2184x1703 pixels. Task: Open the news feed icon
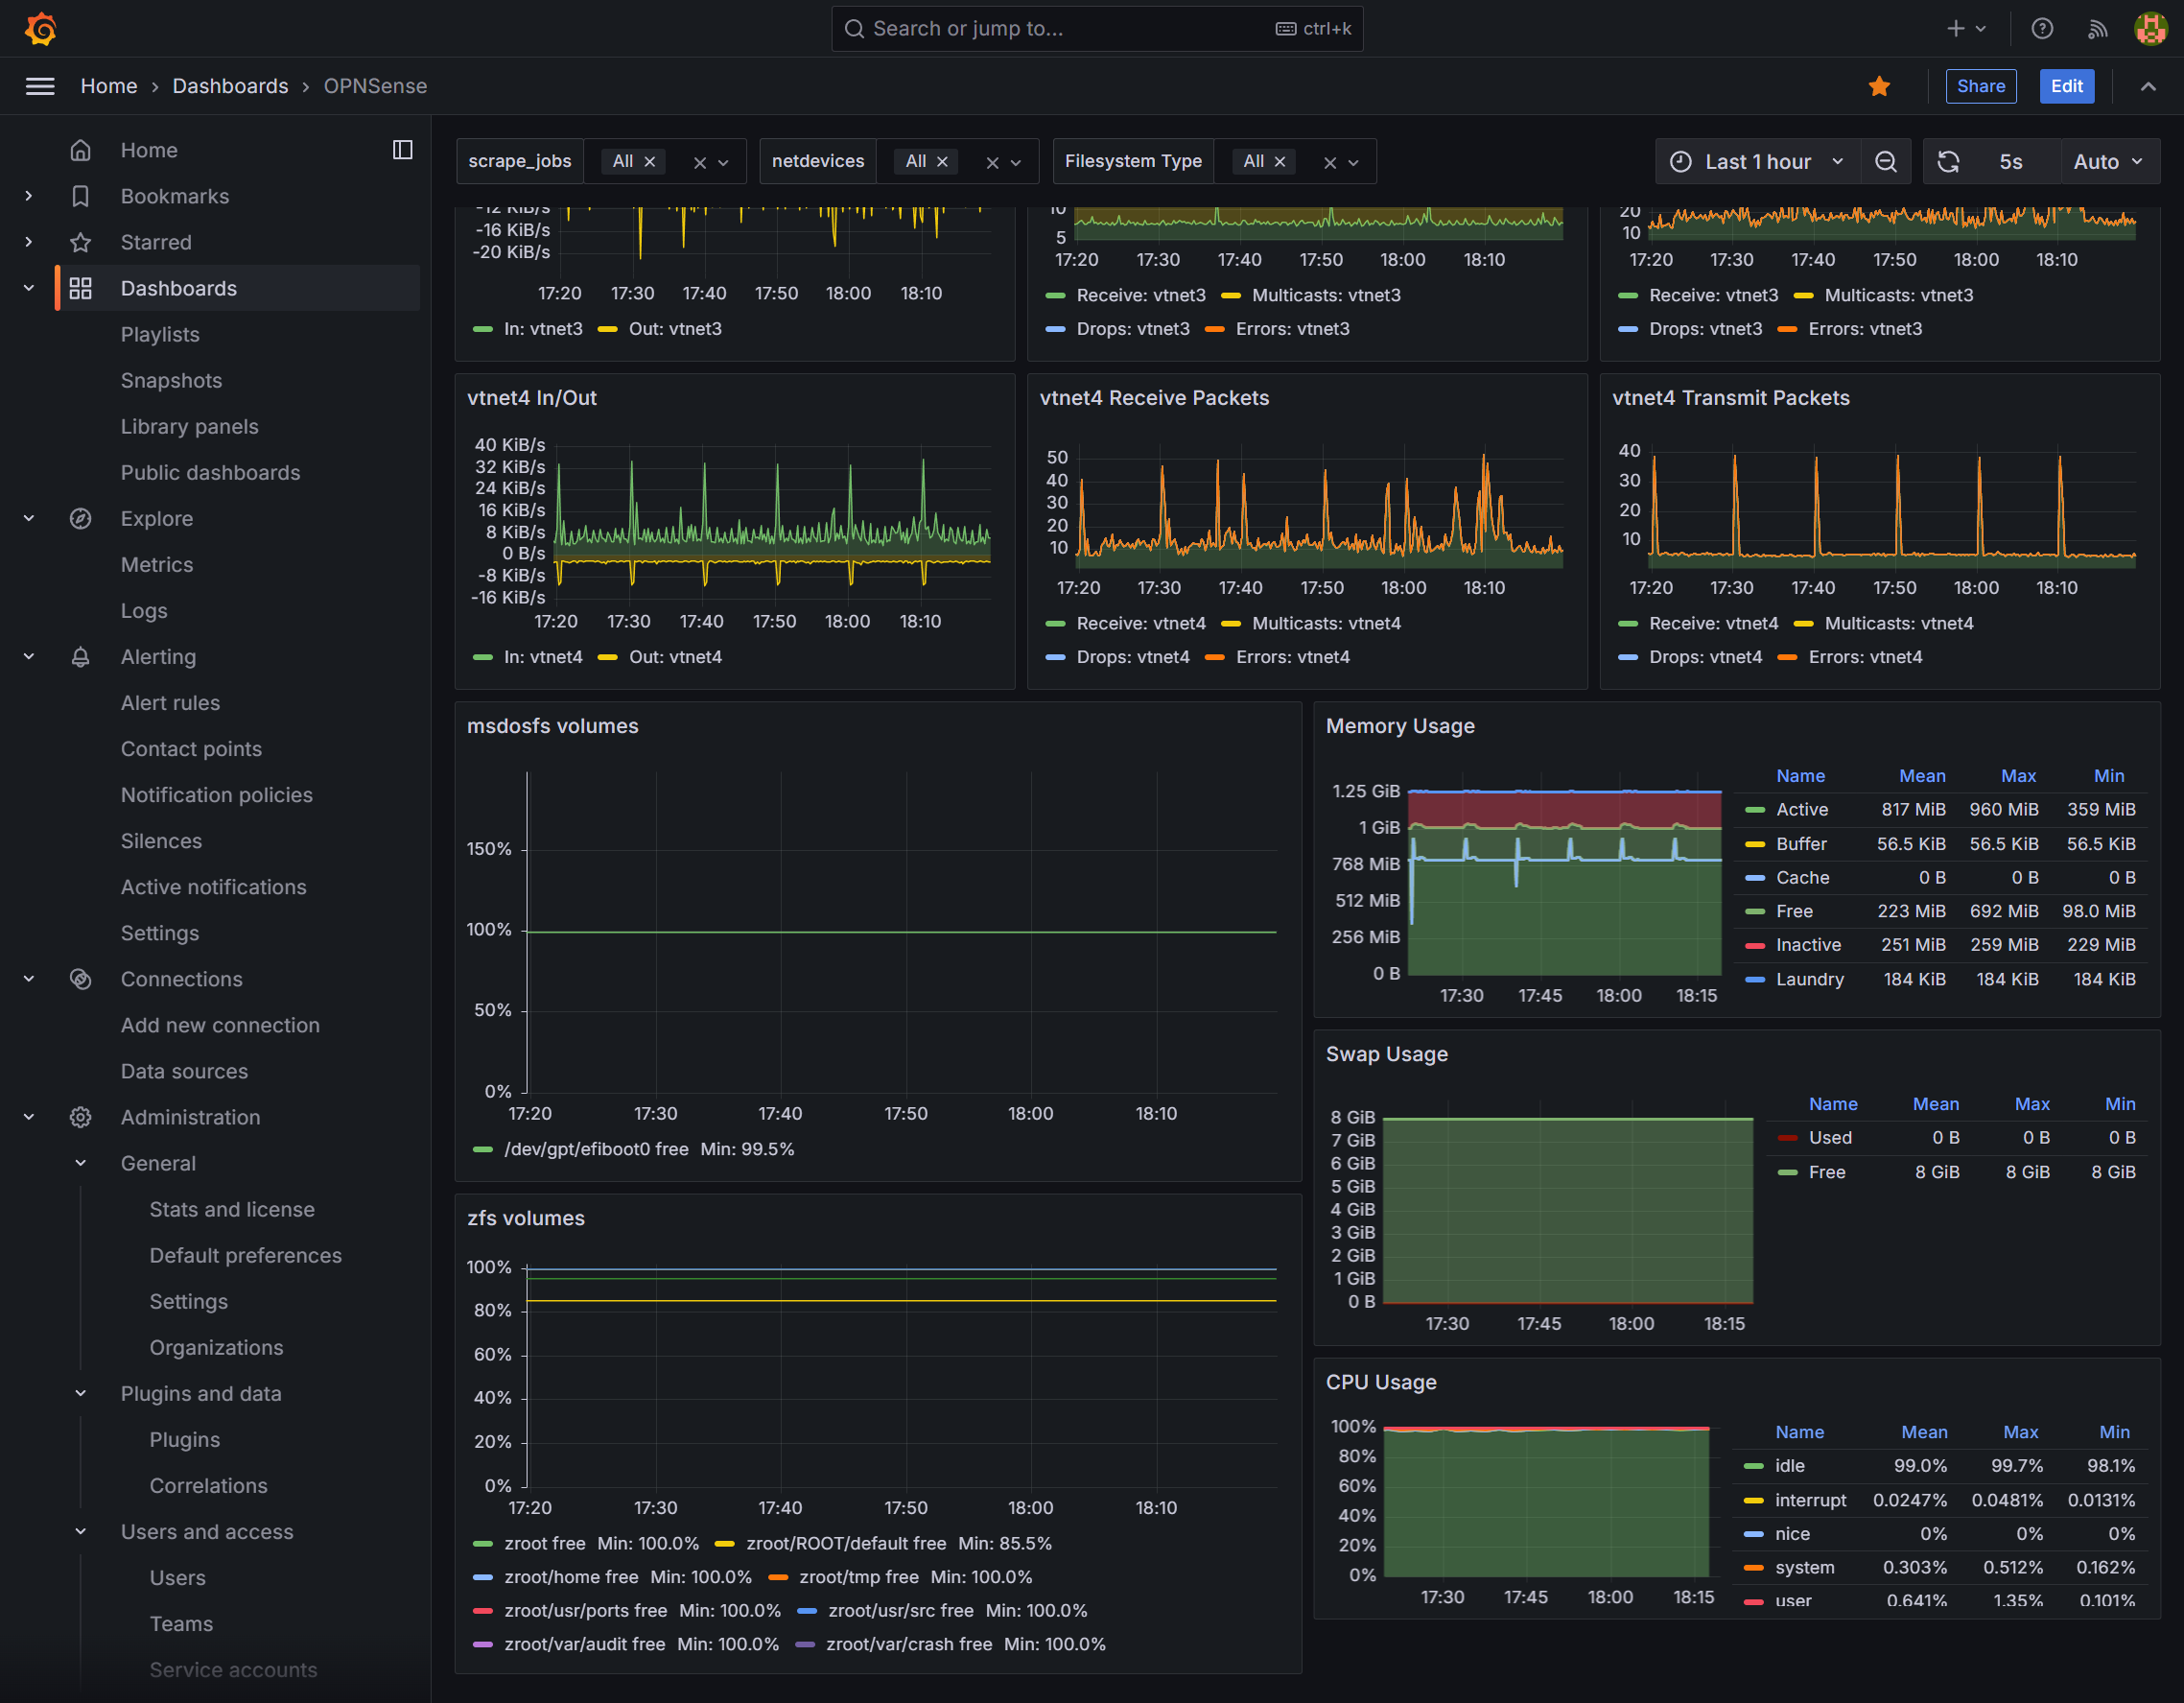pos(2098,28)
